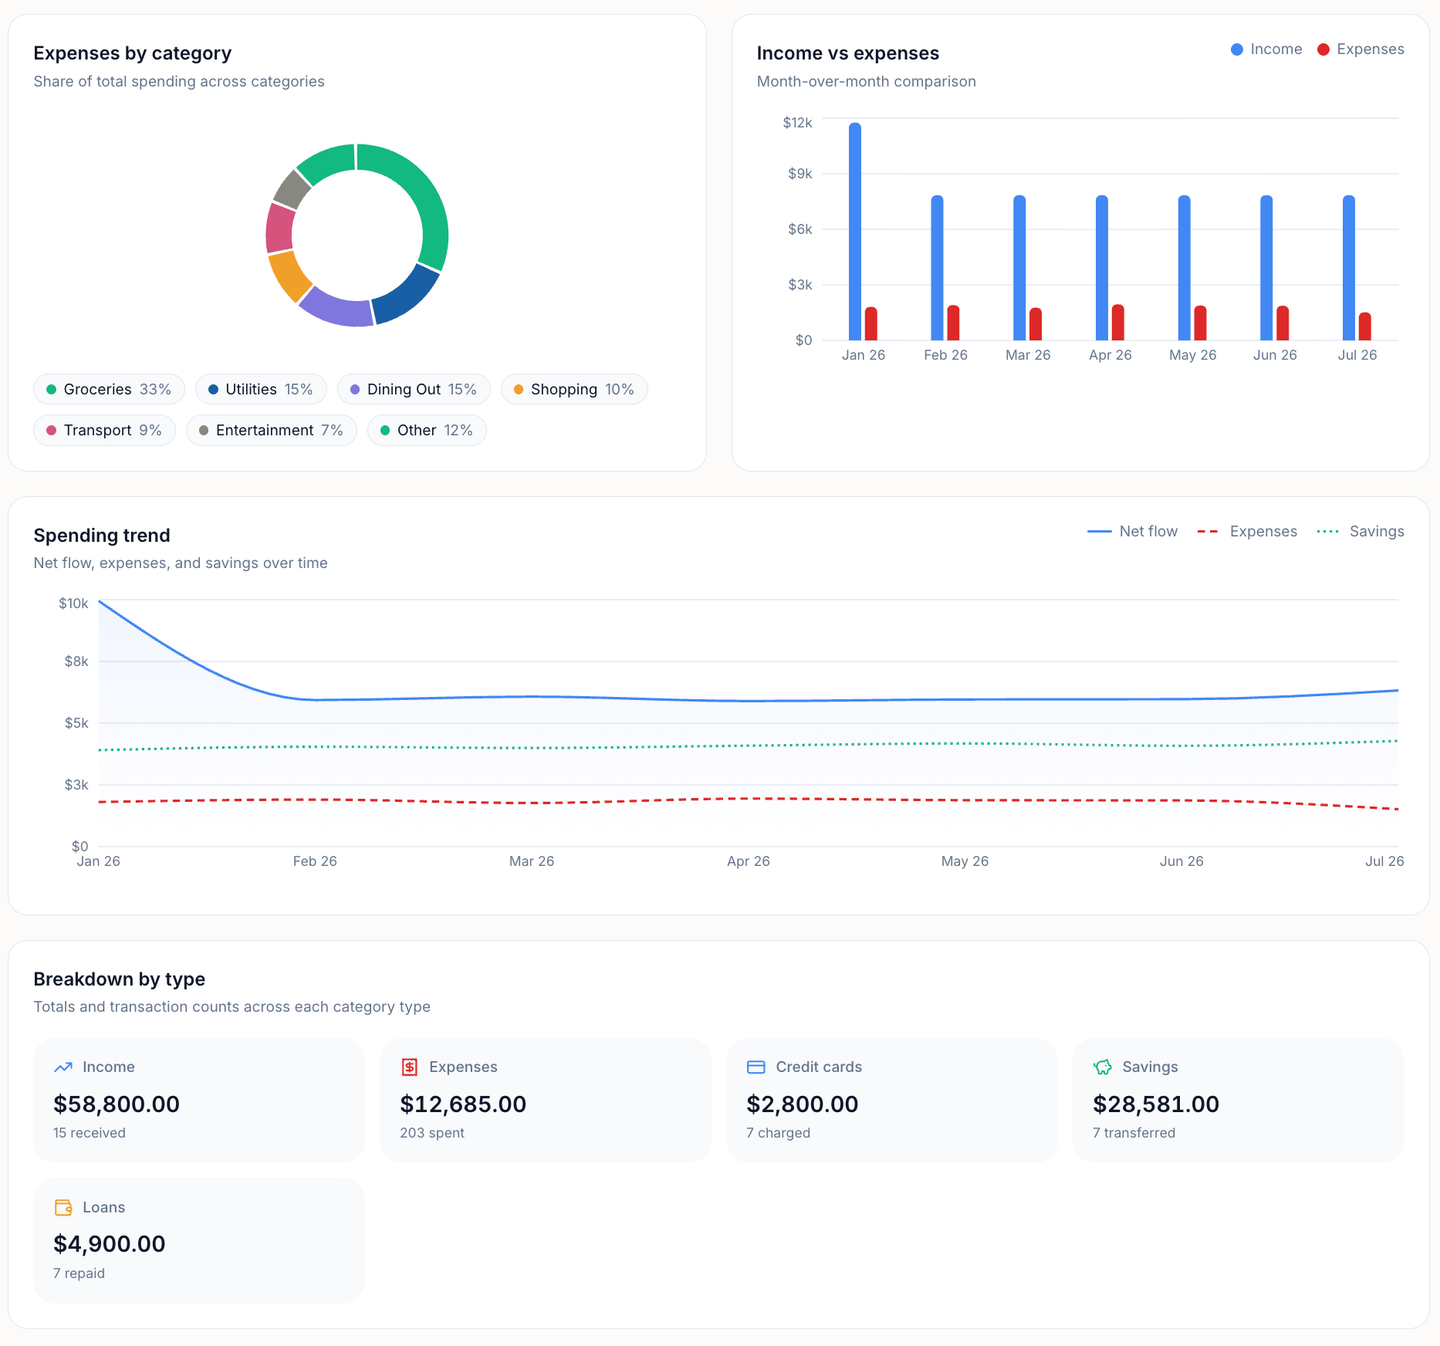
Task: Click the Savings piggy bank icon
Action: coord(1103,1067)
